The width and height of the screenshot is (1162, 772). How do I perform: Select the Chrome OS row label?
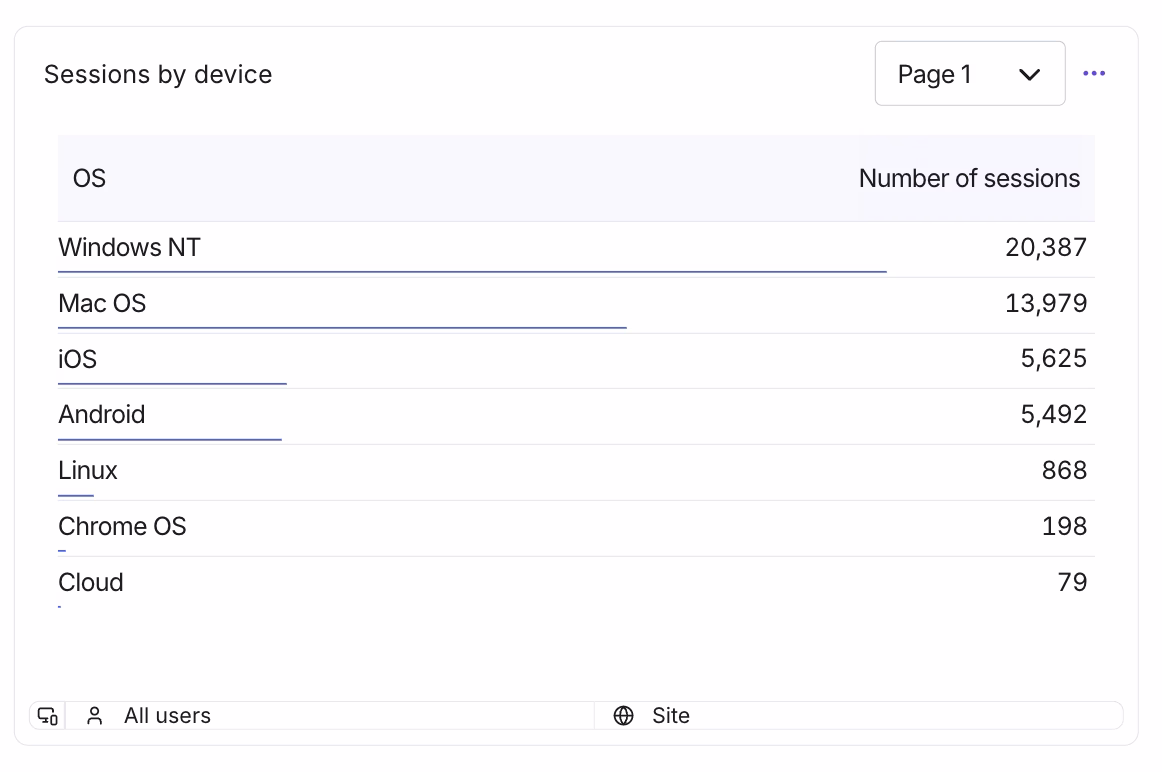122,527
